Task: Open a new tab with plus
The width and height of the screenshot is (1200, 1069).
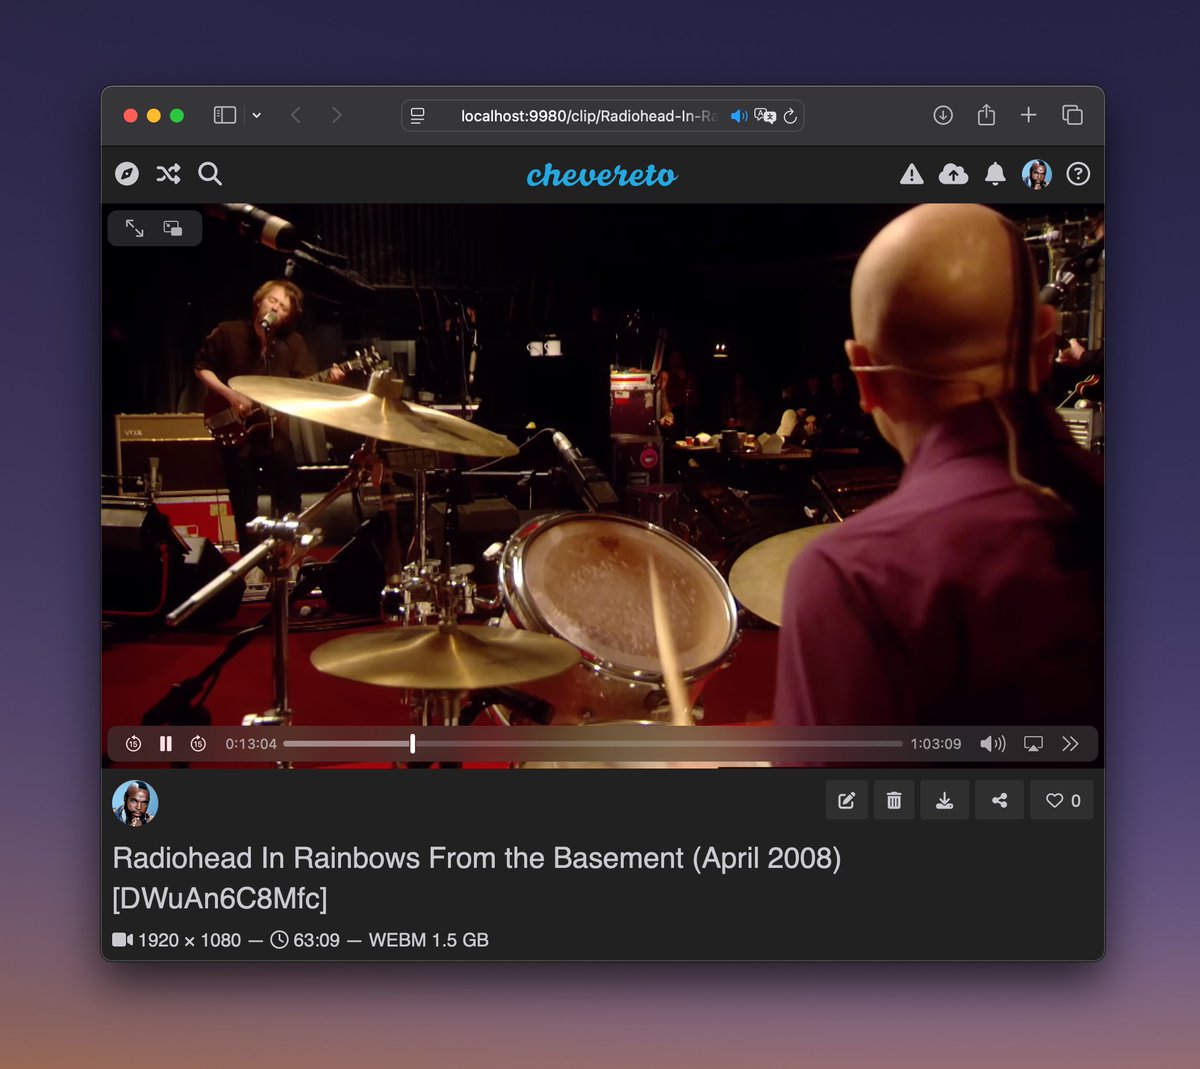Action: point(1028,115)
